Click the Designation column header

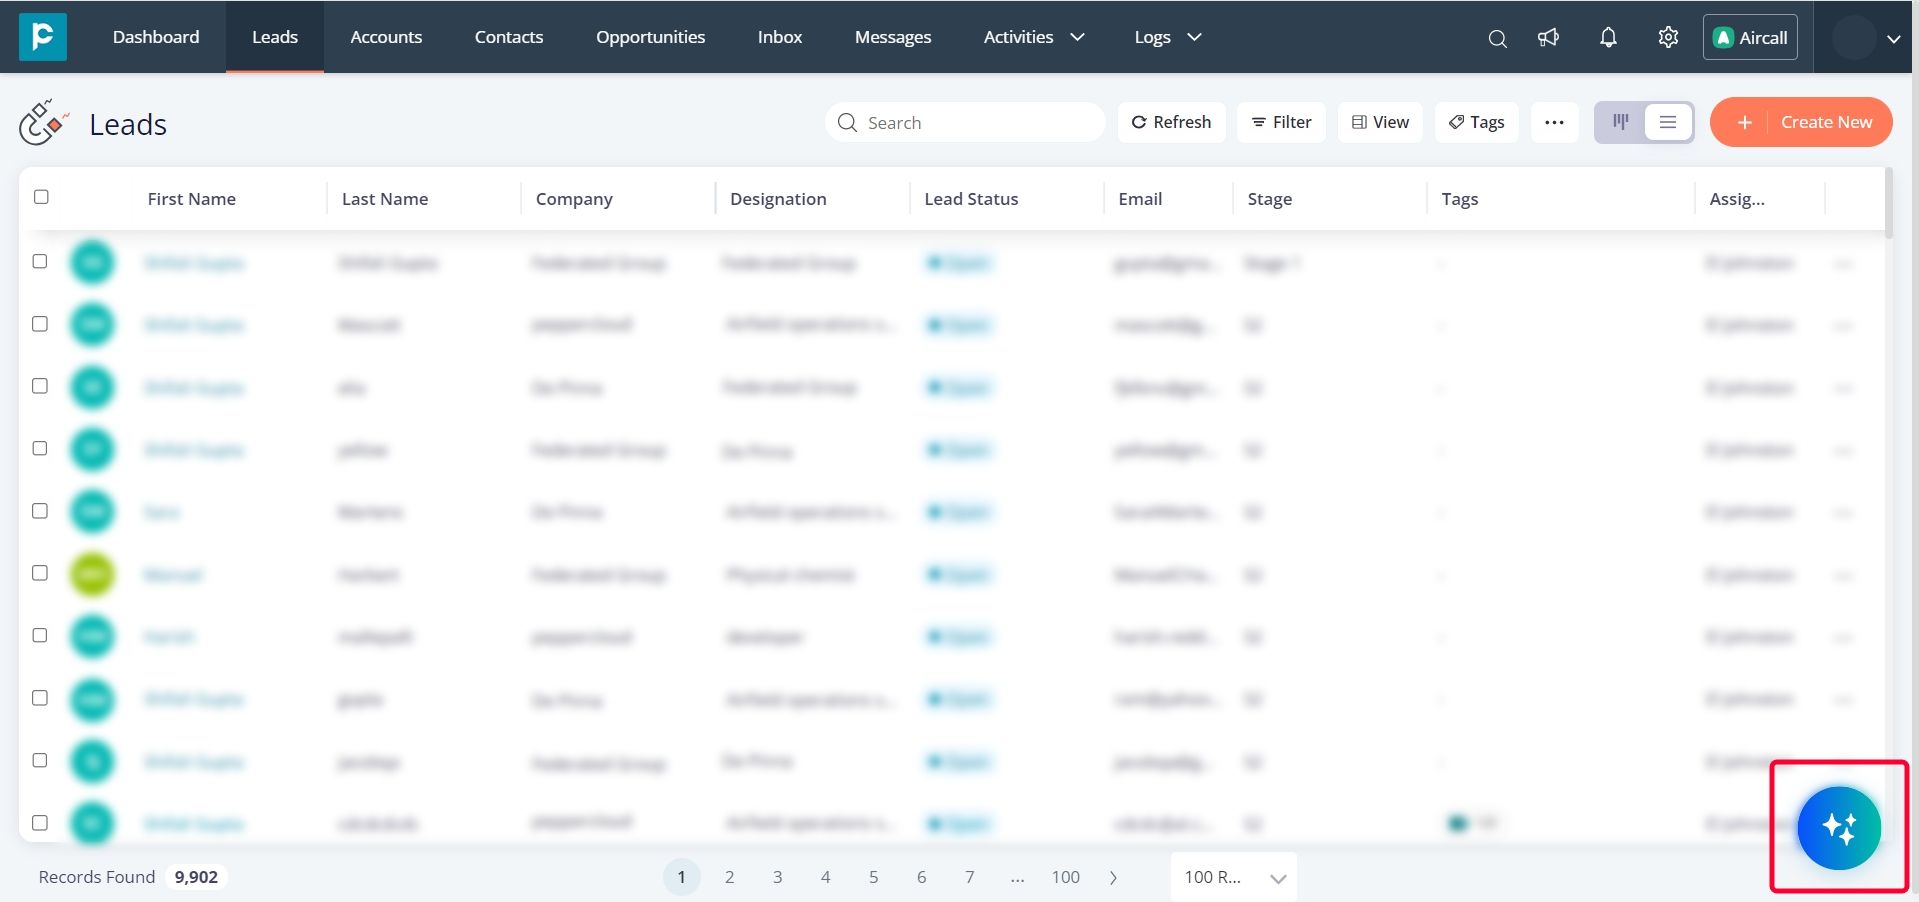[x=778, y=199]
